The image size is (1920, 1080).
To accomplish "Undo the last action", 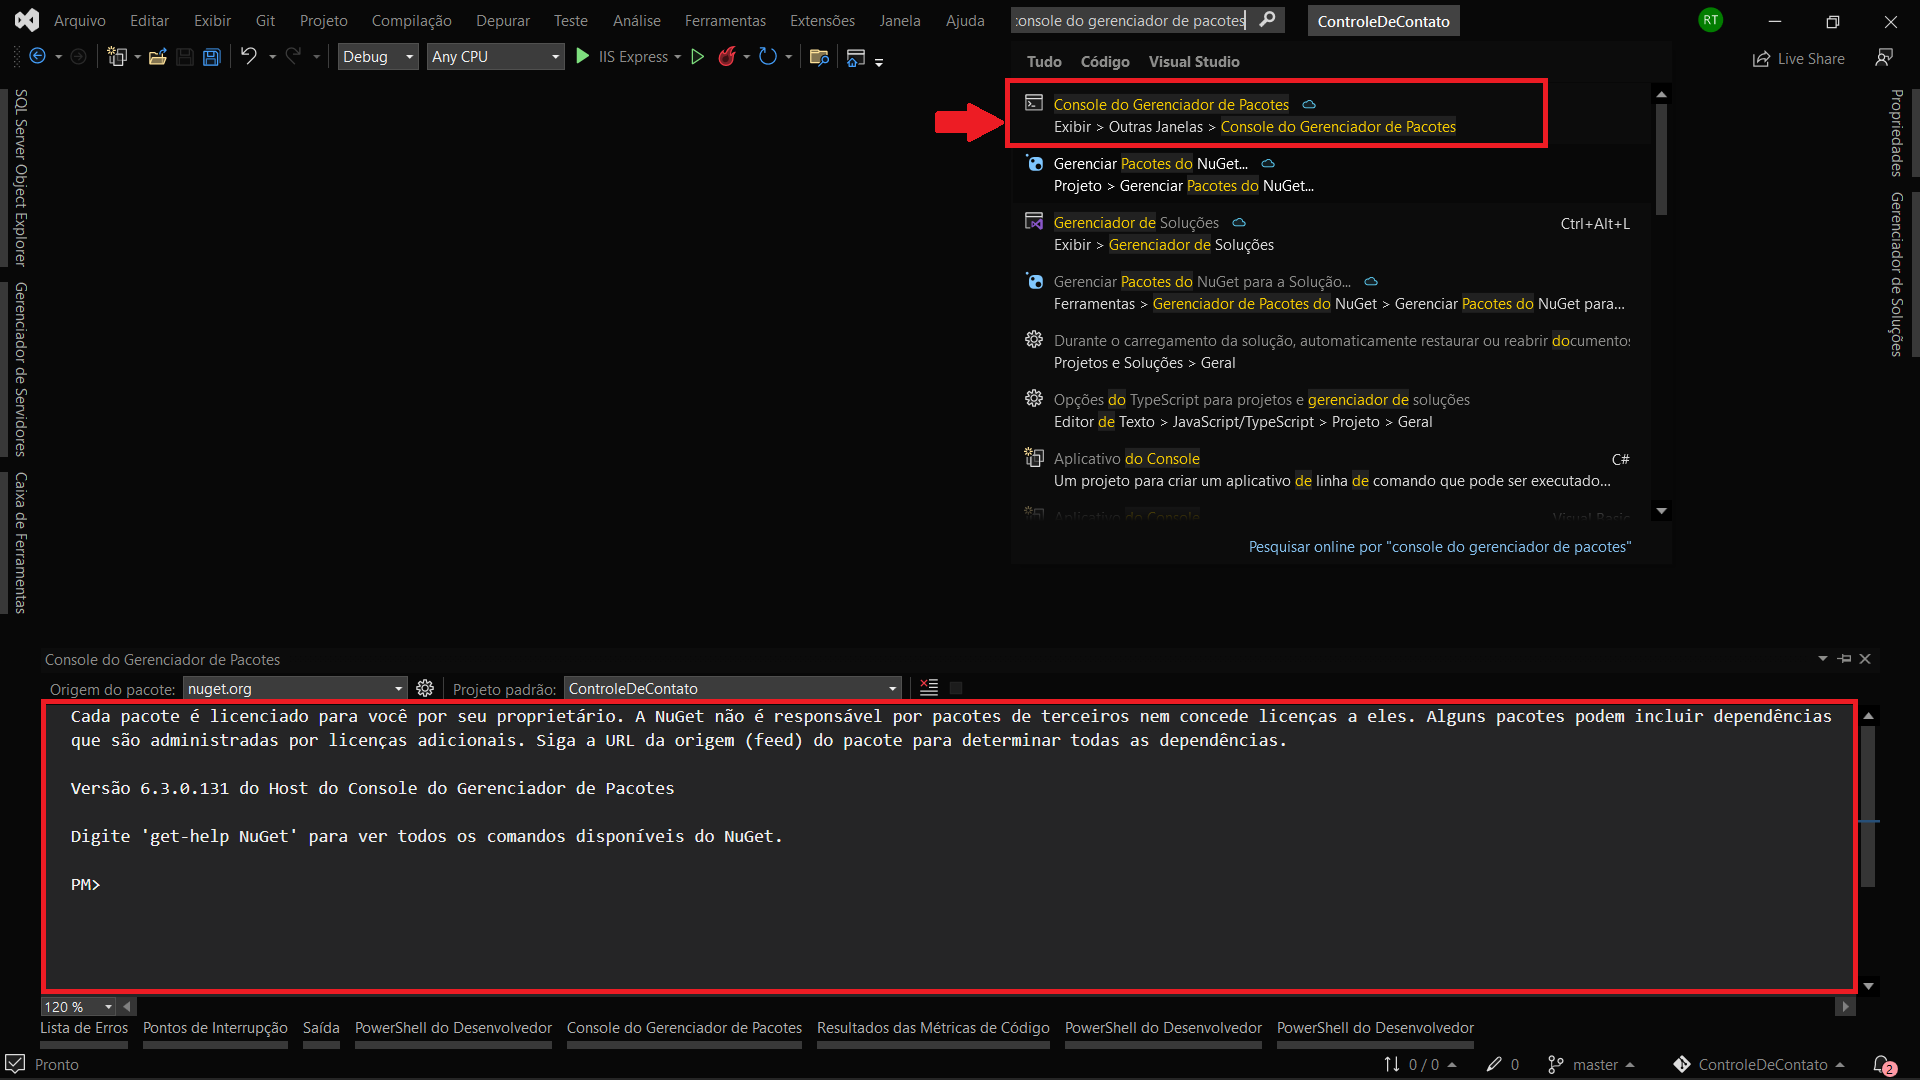I will click(249, 57).
